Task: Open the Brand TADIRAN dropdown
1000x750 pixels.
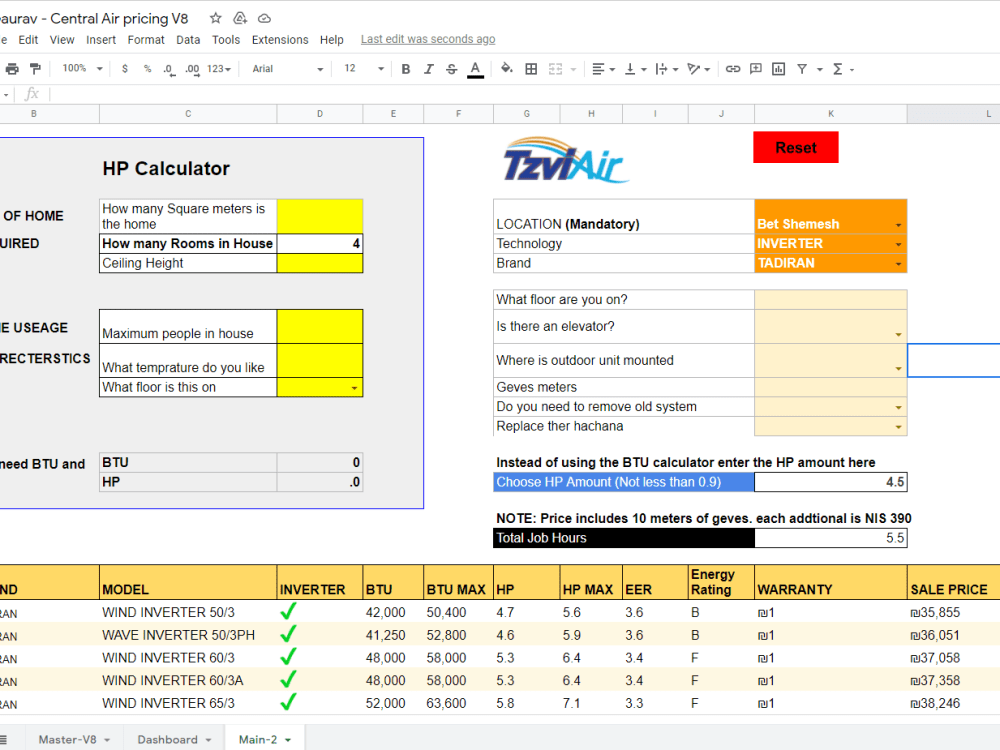Action: coord(898,263)
